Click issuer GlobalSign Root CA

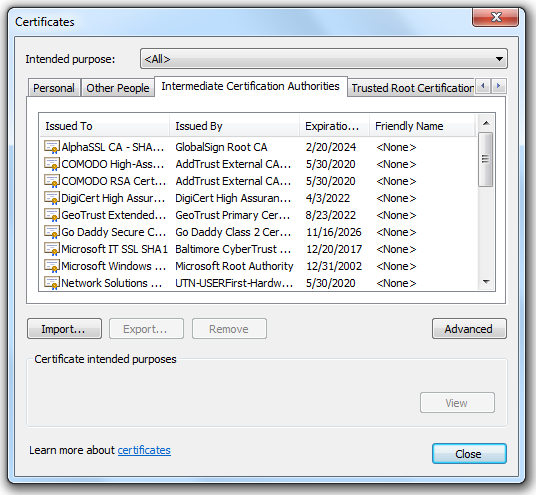[221, 147]
